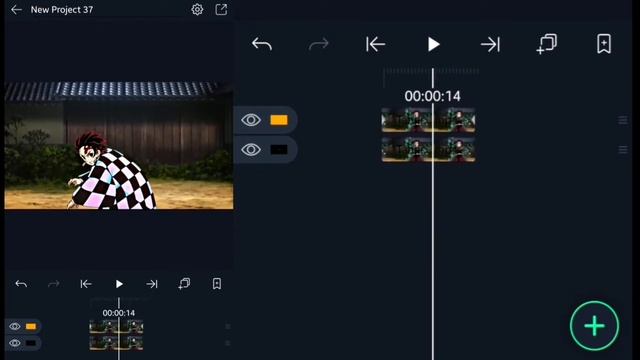Select the upper clip in the small timeline
Viewport: 640px width, 360px height.
(x=116, y=327)
